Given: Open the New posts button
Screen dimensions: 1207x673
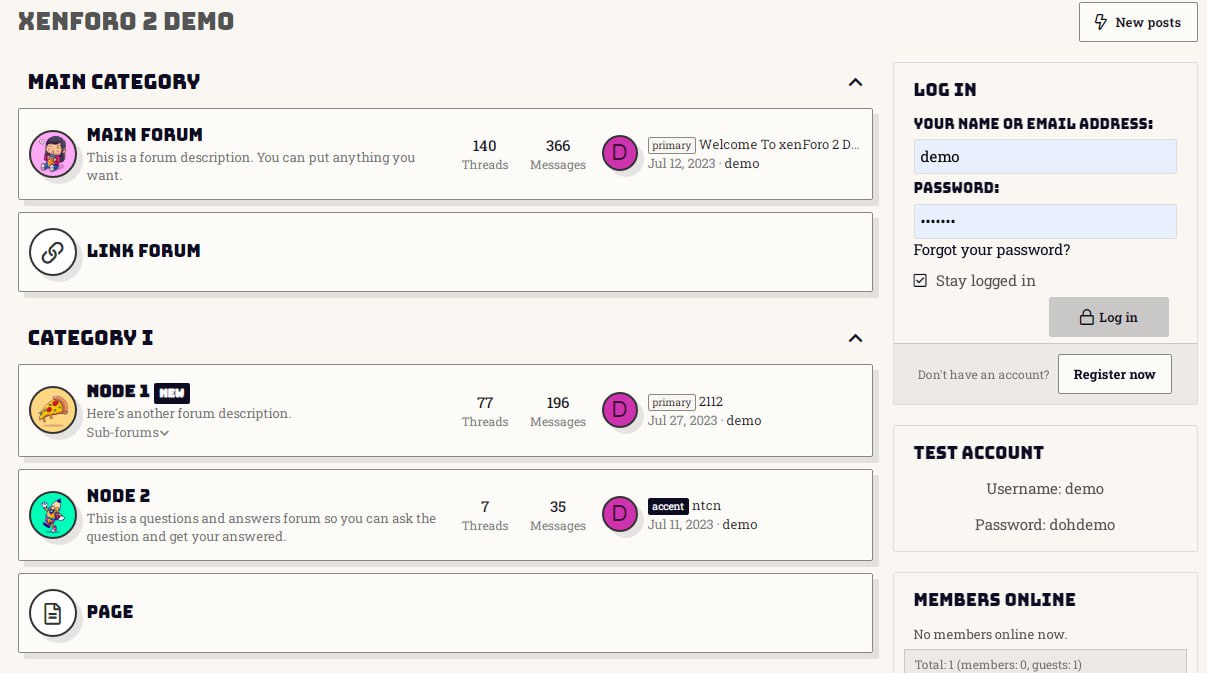Looking at the screenshot, I should (x=1137, y=22).
